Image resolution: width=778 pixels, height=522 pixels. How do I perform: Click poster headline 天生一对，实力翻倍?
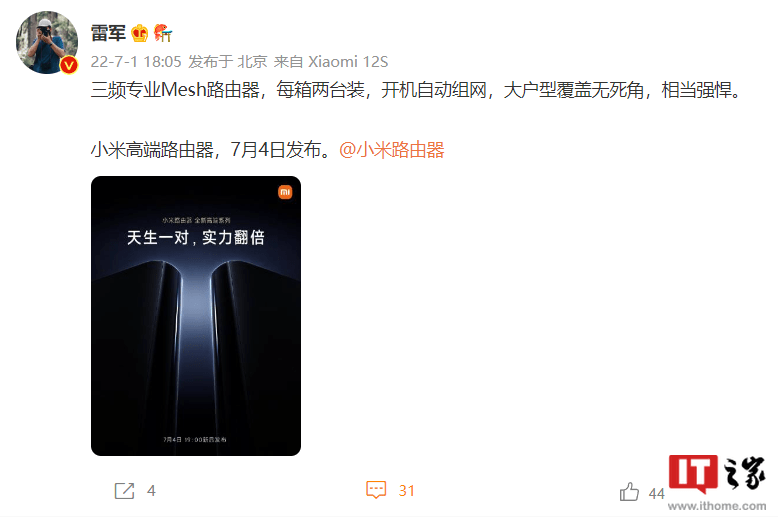pos(196,238)
